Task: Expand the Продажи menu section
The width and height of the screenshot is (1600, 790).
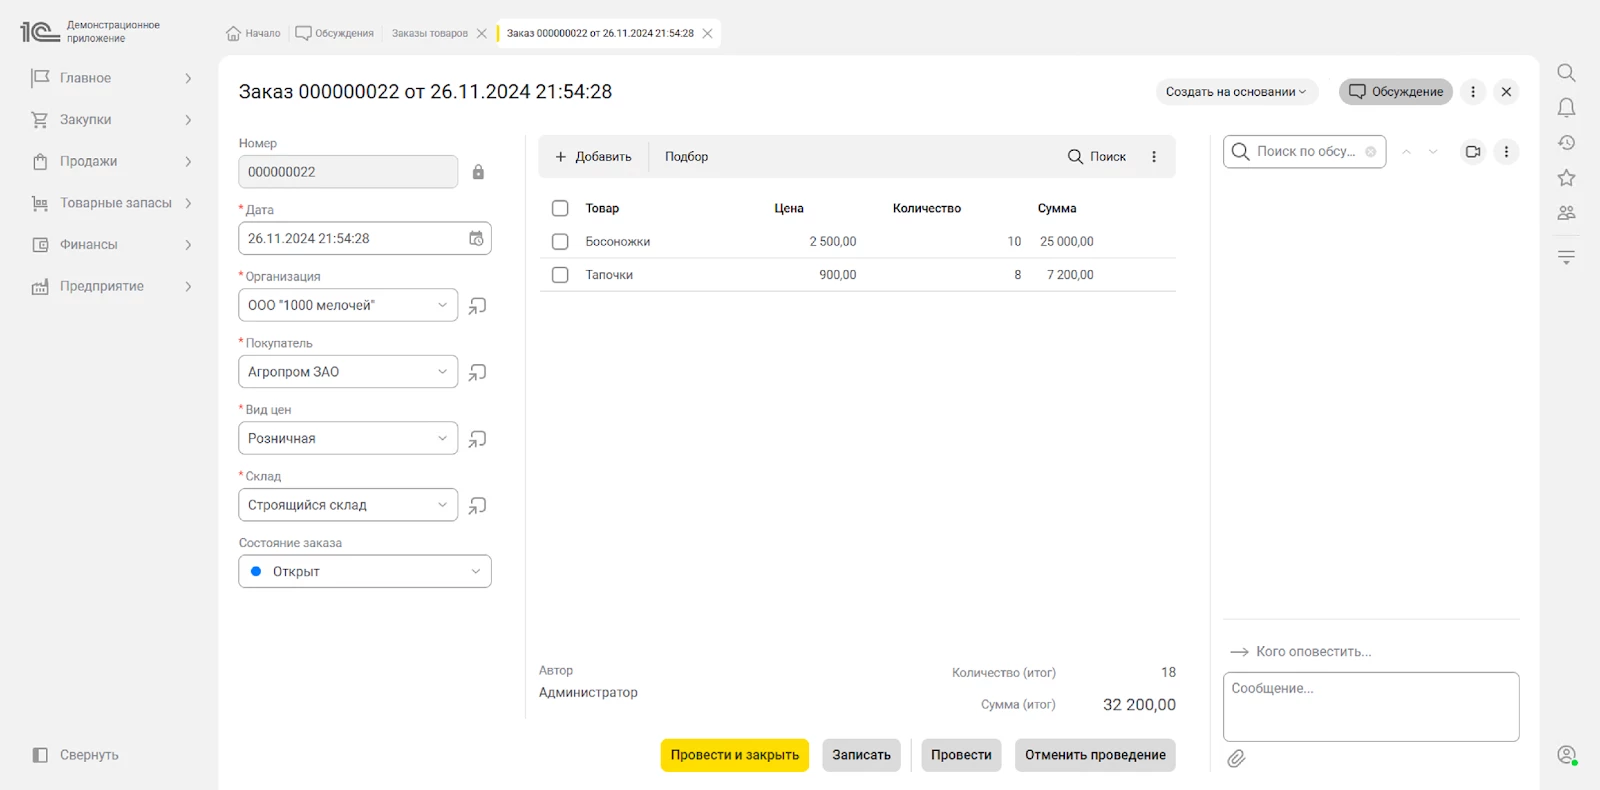Action: point(111,161)
